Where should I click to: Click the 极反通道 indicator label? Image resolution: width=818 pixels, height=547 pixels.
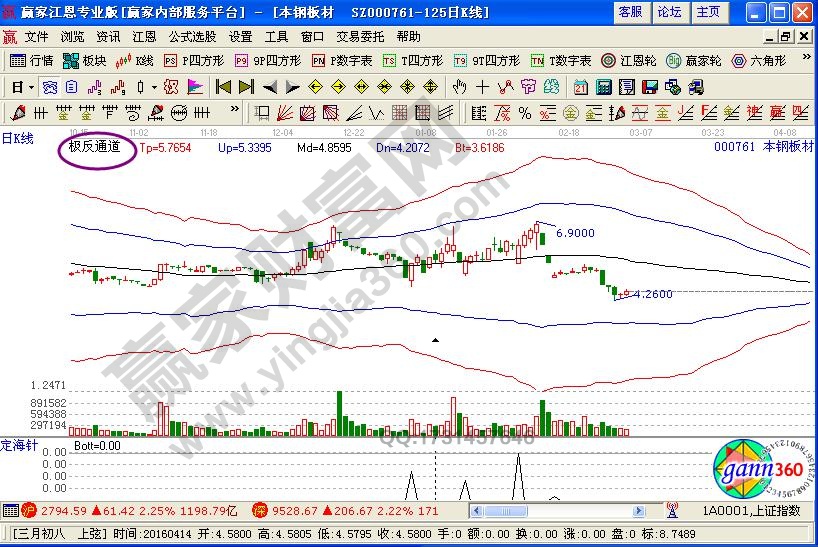point(94,147)
